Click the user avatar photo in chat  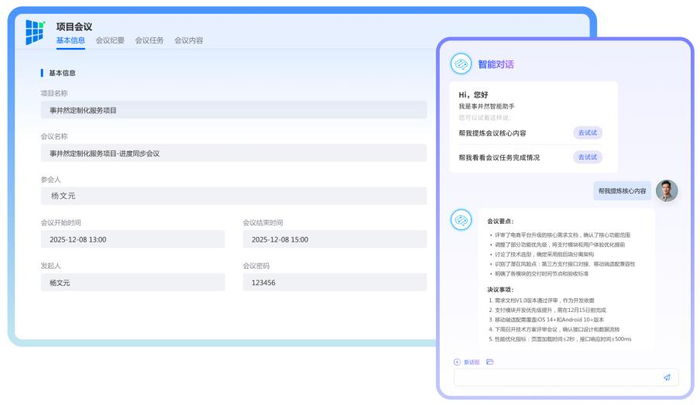(x=667, y=191)
